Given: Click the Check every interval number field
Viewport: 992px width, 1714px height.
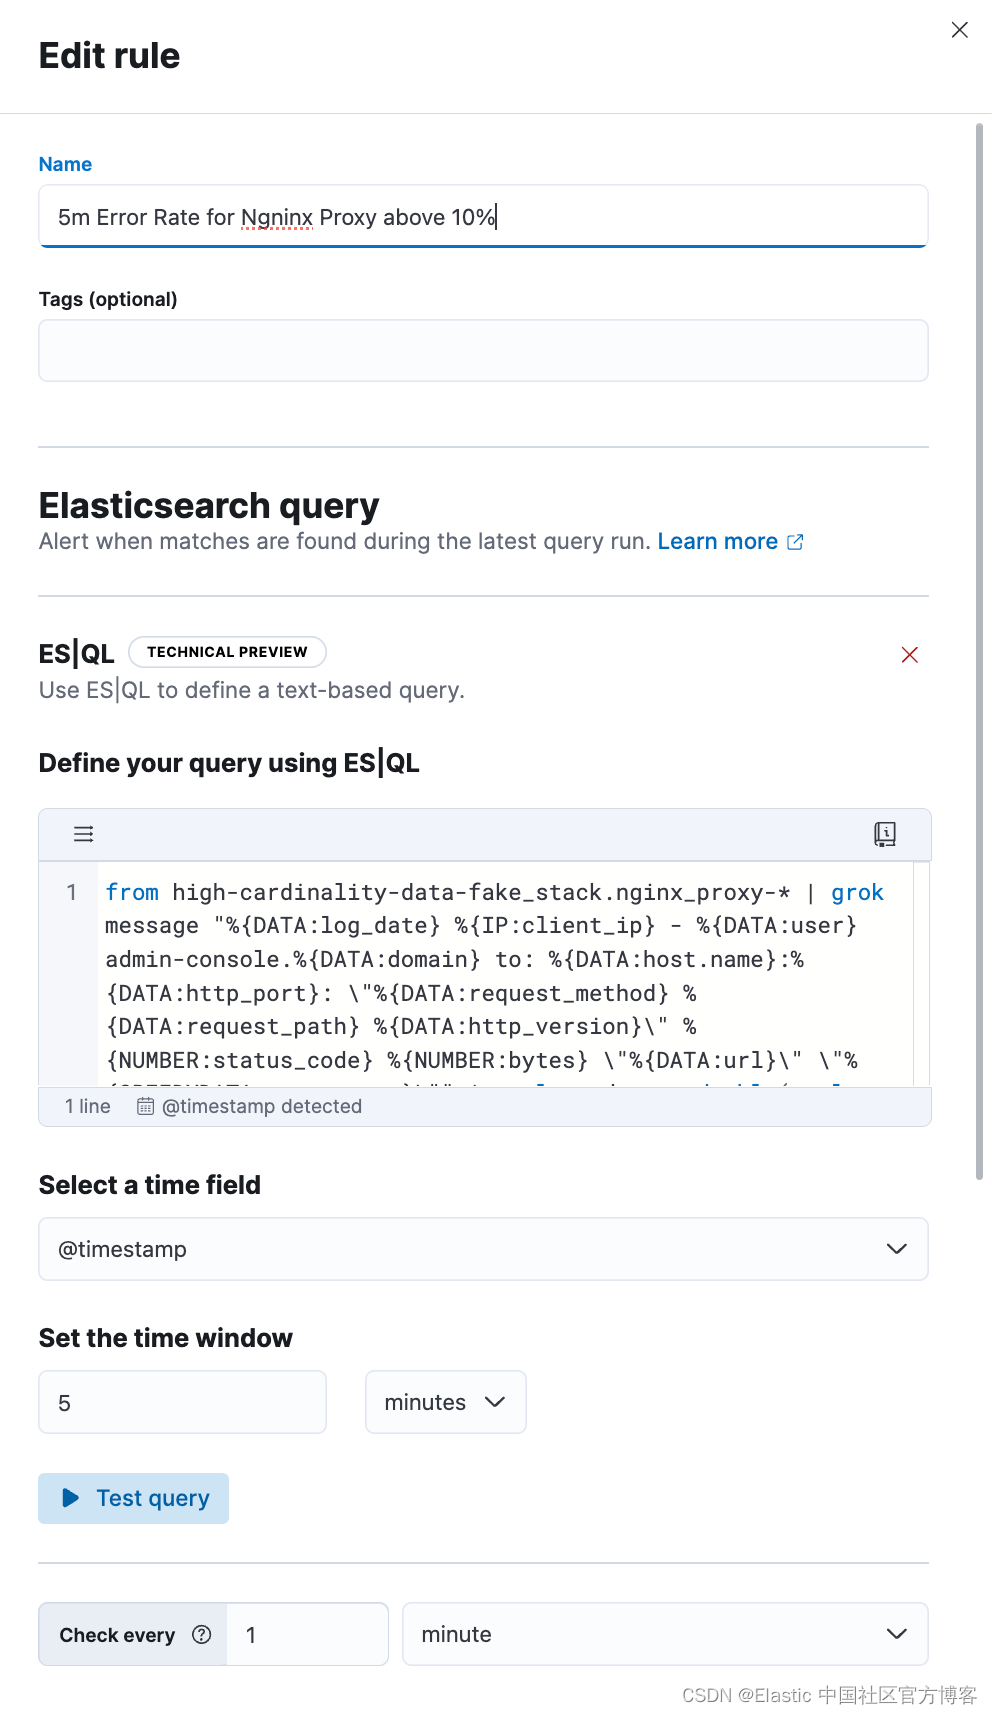Looking at the screenshot, I should 307,1634.
